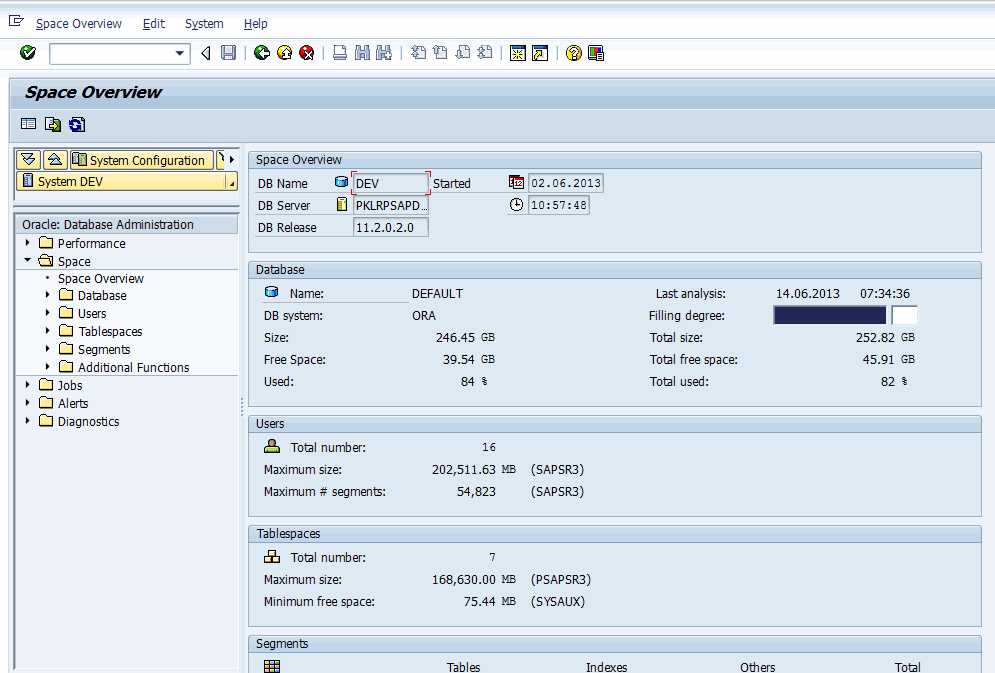Image resolution: width=995 pixels, height=673 pixels.
Task: Expand the Performance tree folder
Action: [28, 243]
